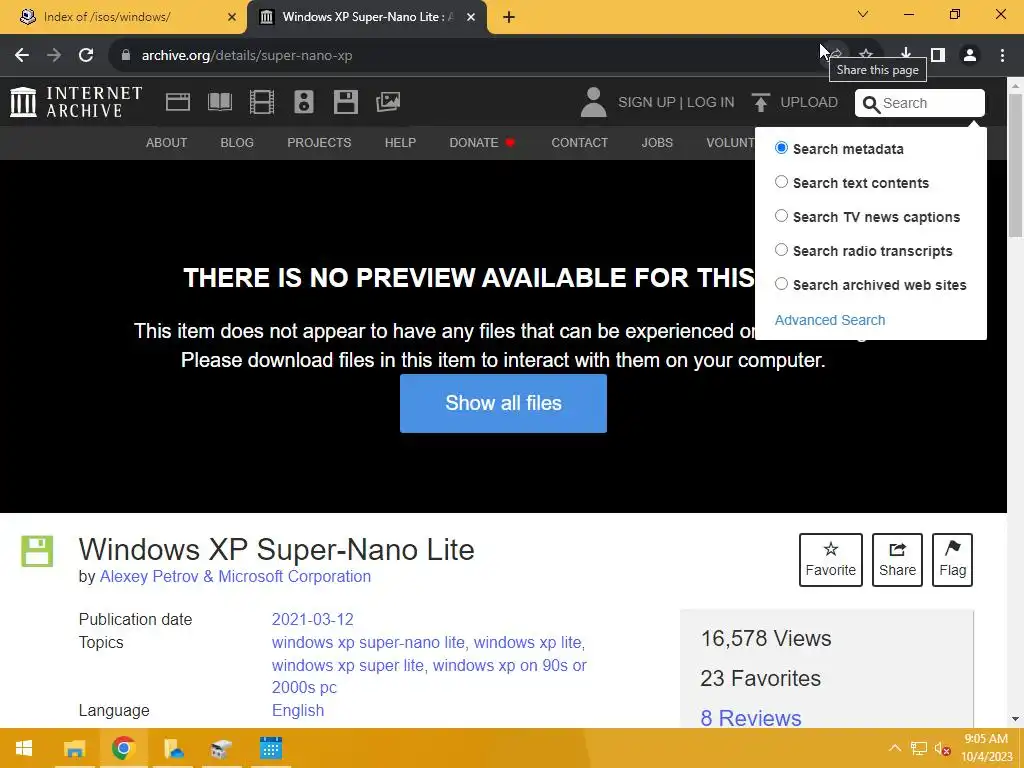
Task: Click the LOG IN link
Action: 711,103
